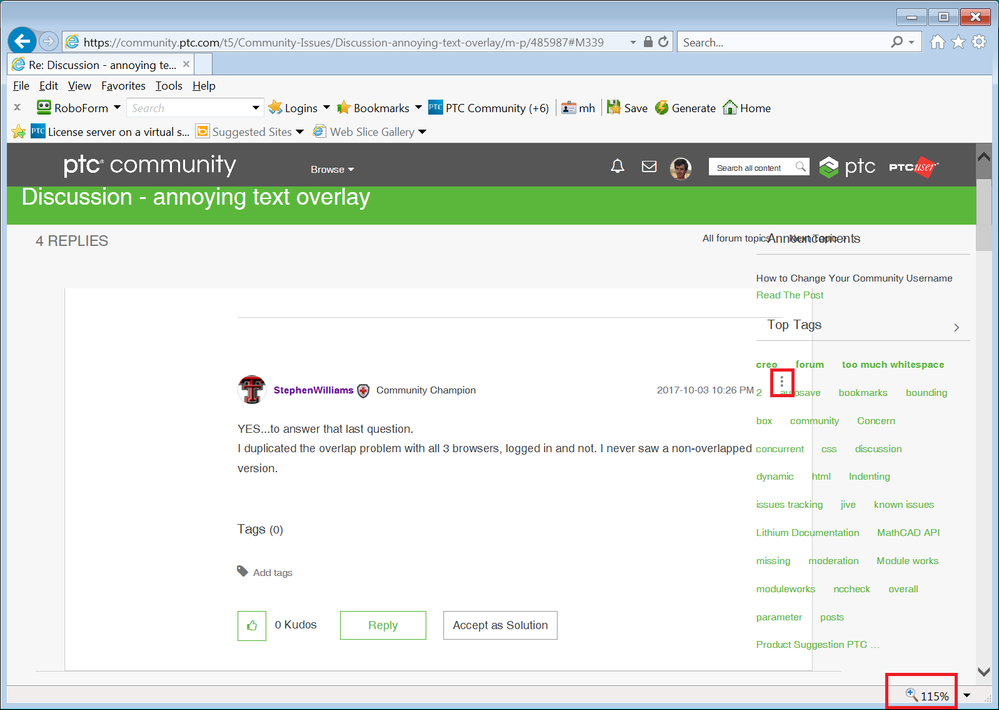Open a new blank tab
The height and width of the screenshot is (710, 999).
point(203,64)
